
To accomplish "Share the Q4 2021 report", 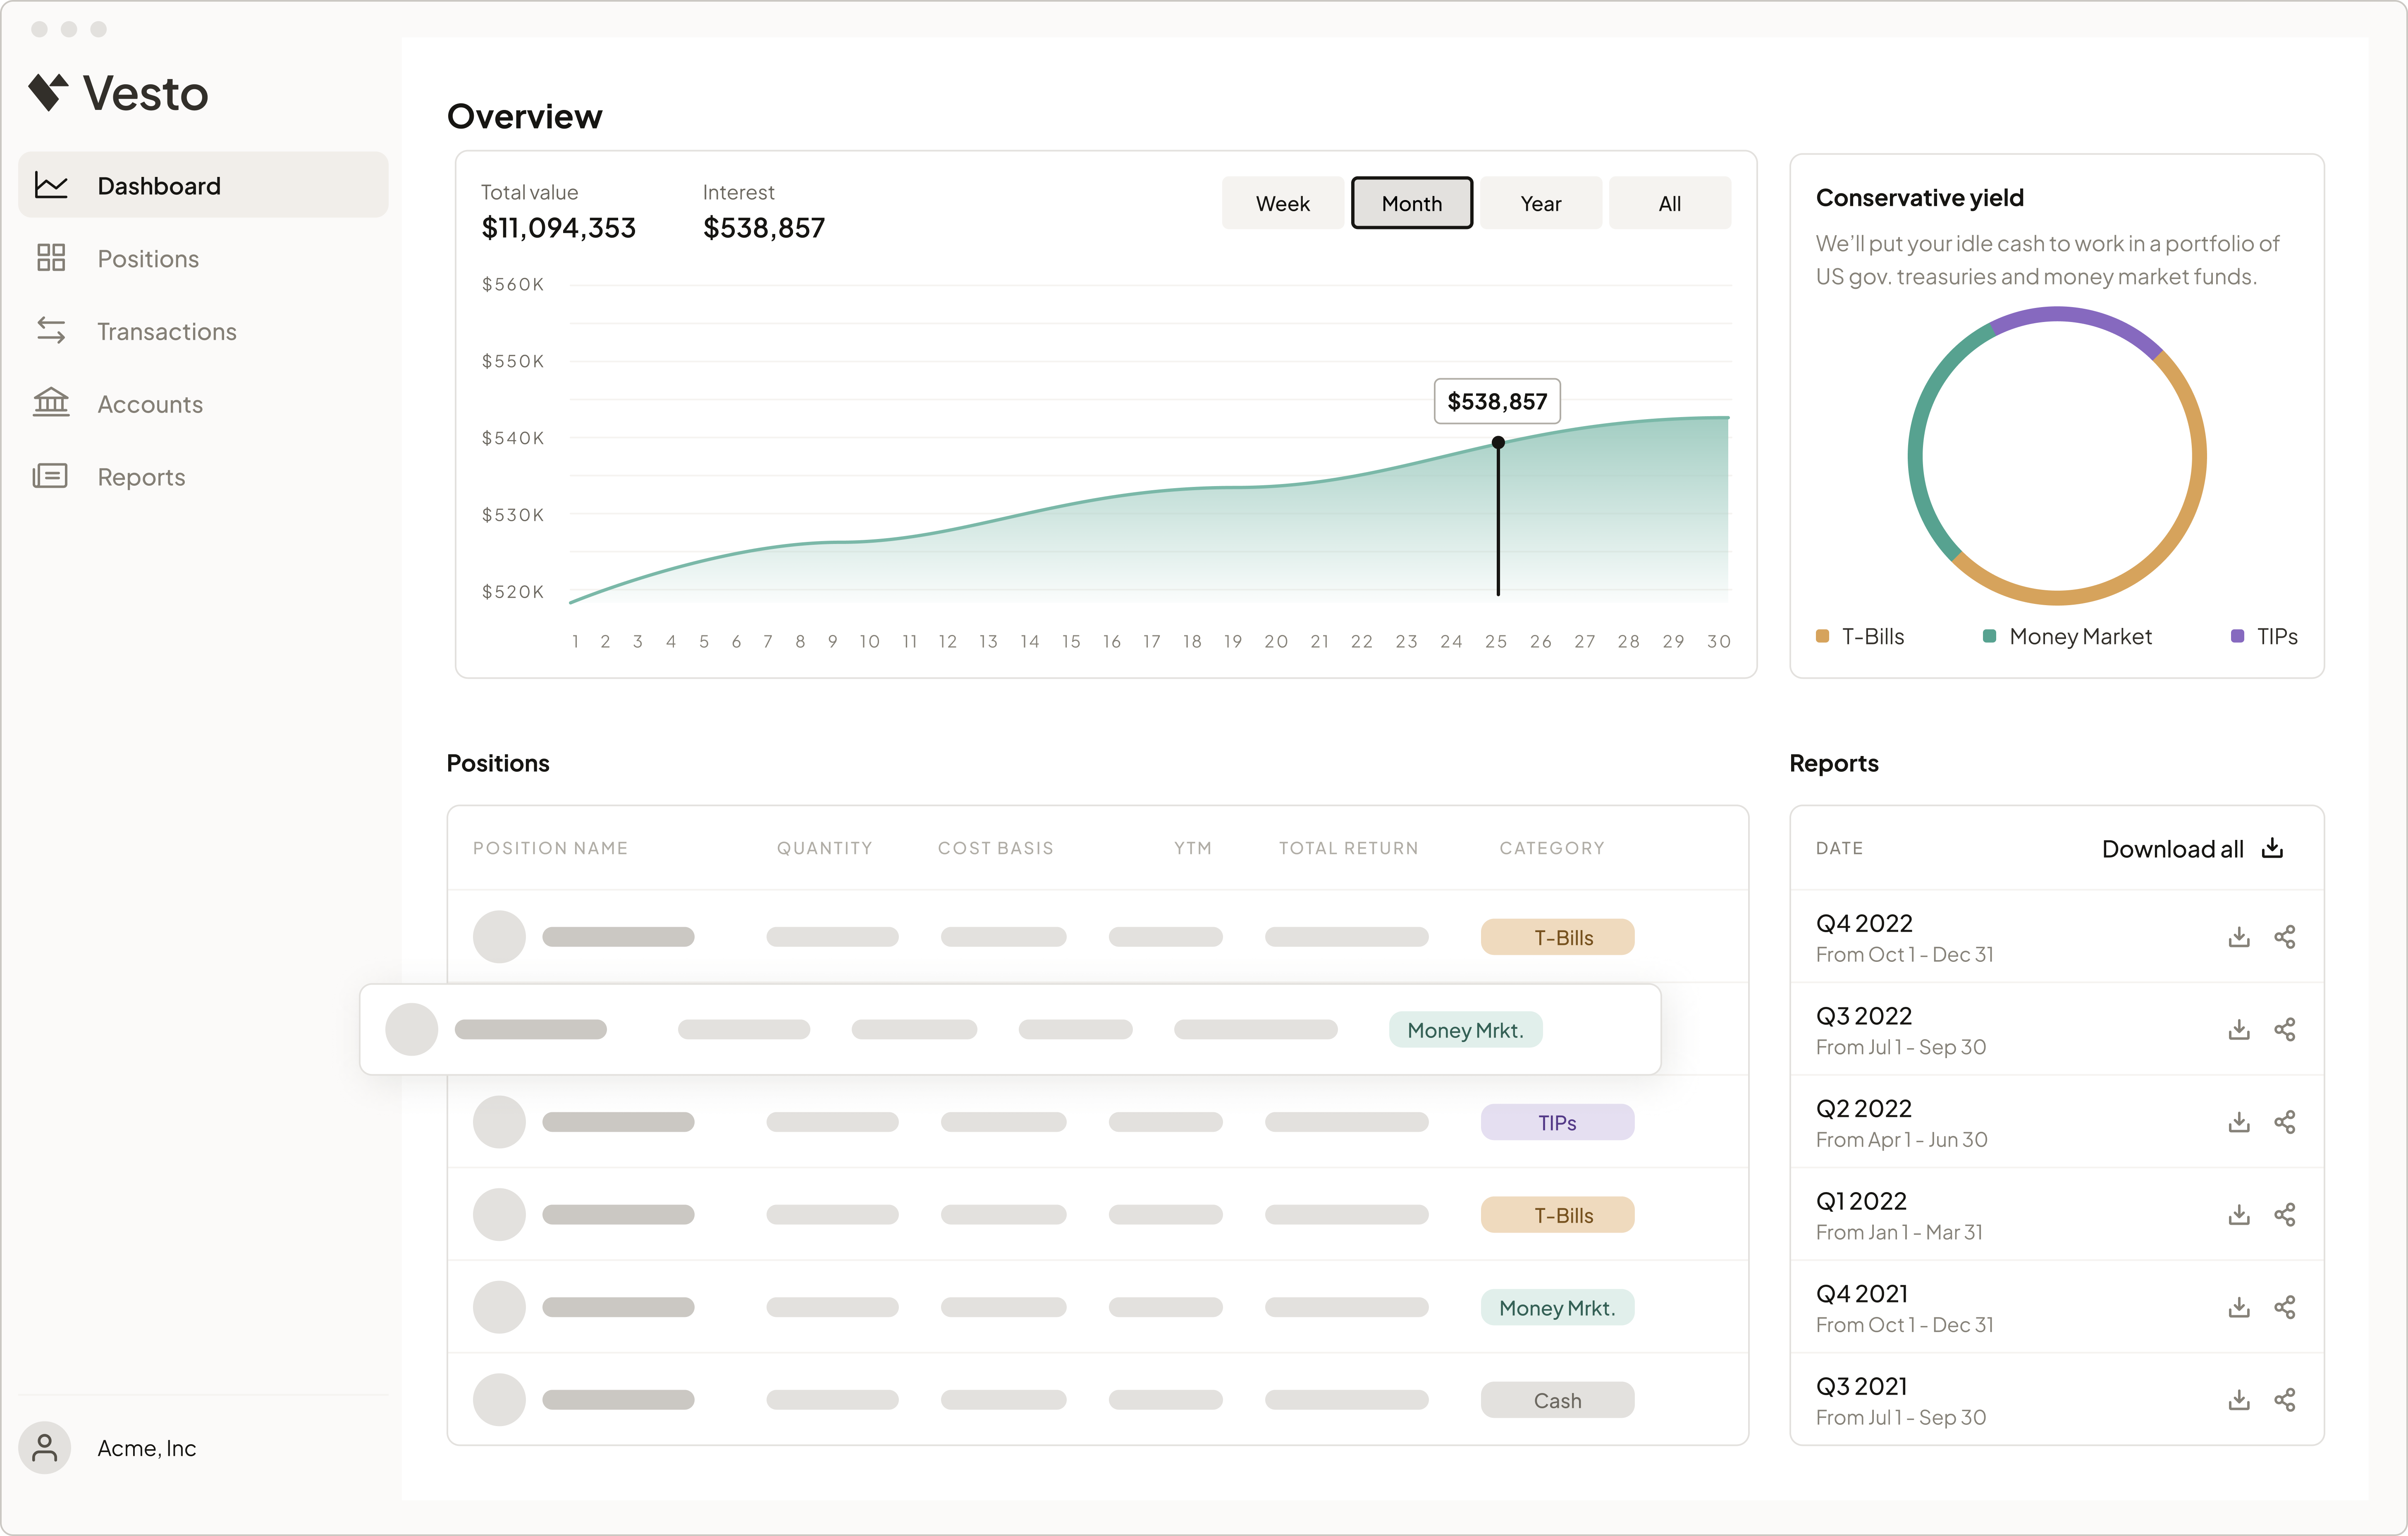I will [x=2285, y=1307].
